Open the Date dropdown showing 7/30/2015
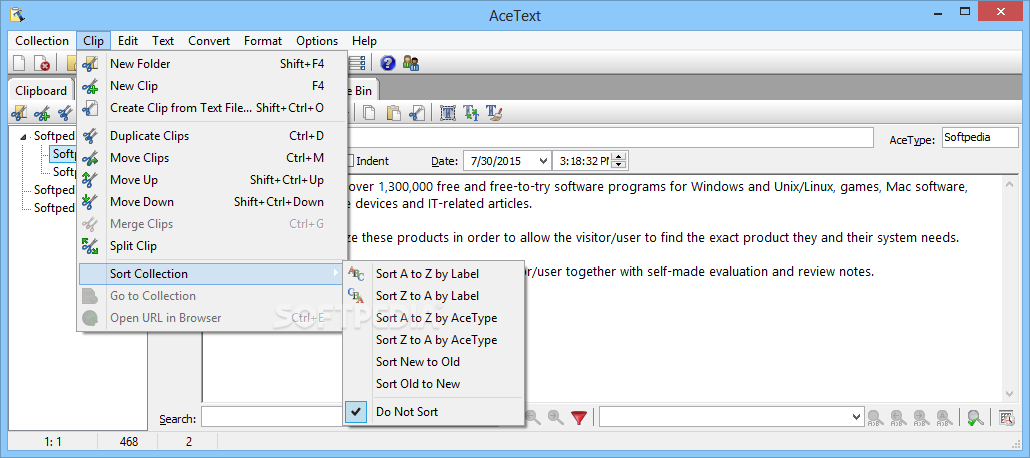 543,160
